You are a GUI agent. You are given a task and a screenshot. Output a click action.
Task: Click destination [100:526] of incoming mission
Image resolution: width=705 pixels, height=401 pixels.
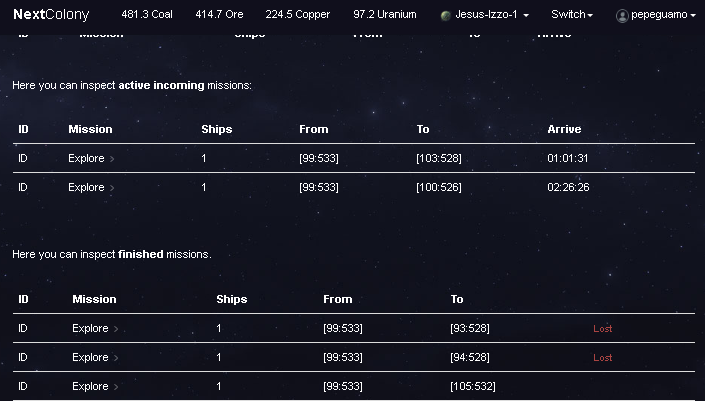[x=440, y=187]
